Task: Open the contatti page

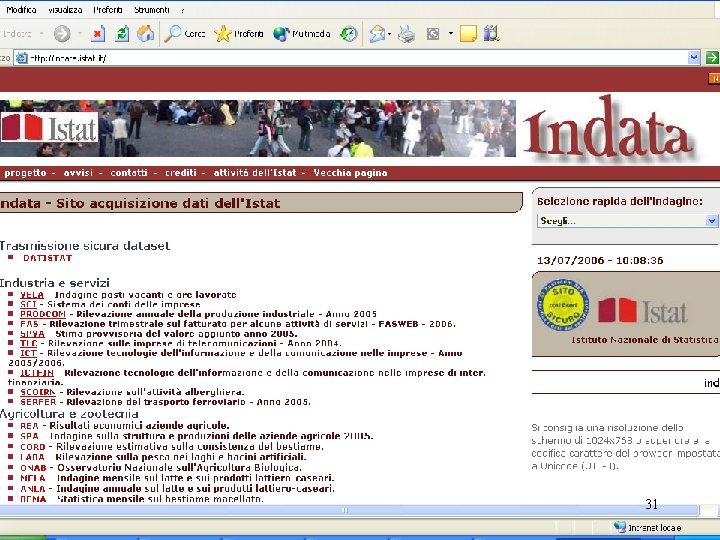Action: (129, 173)
